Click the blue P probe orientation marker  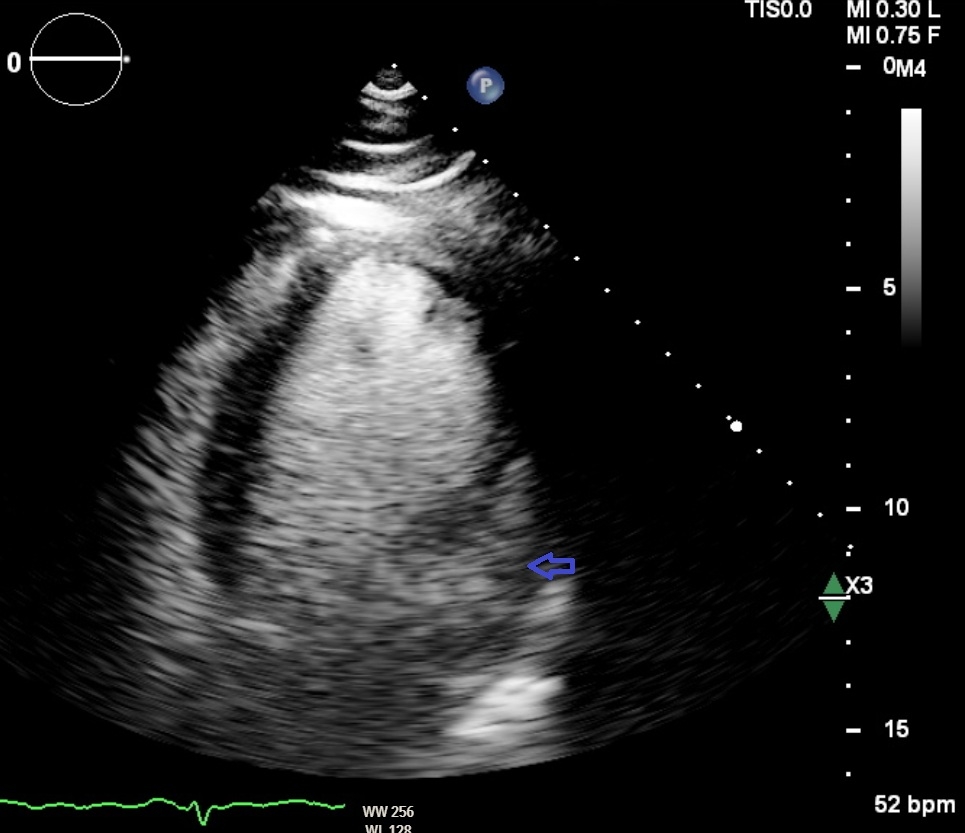click(485, 86)
